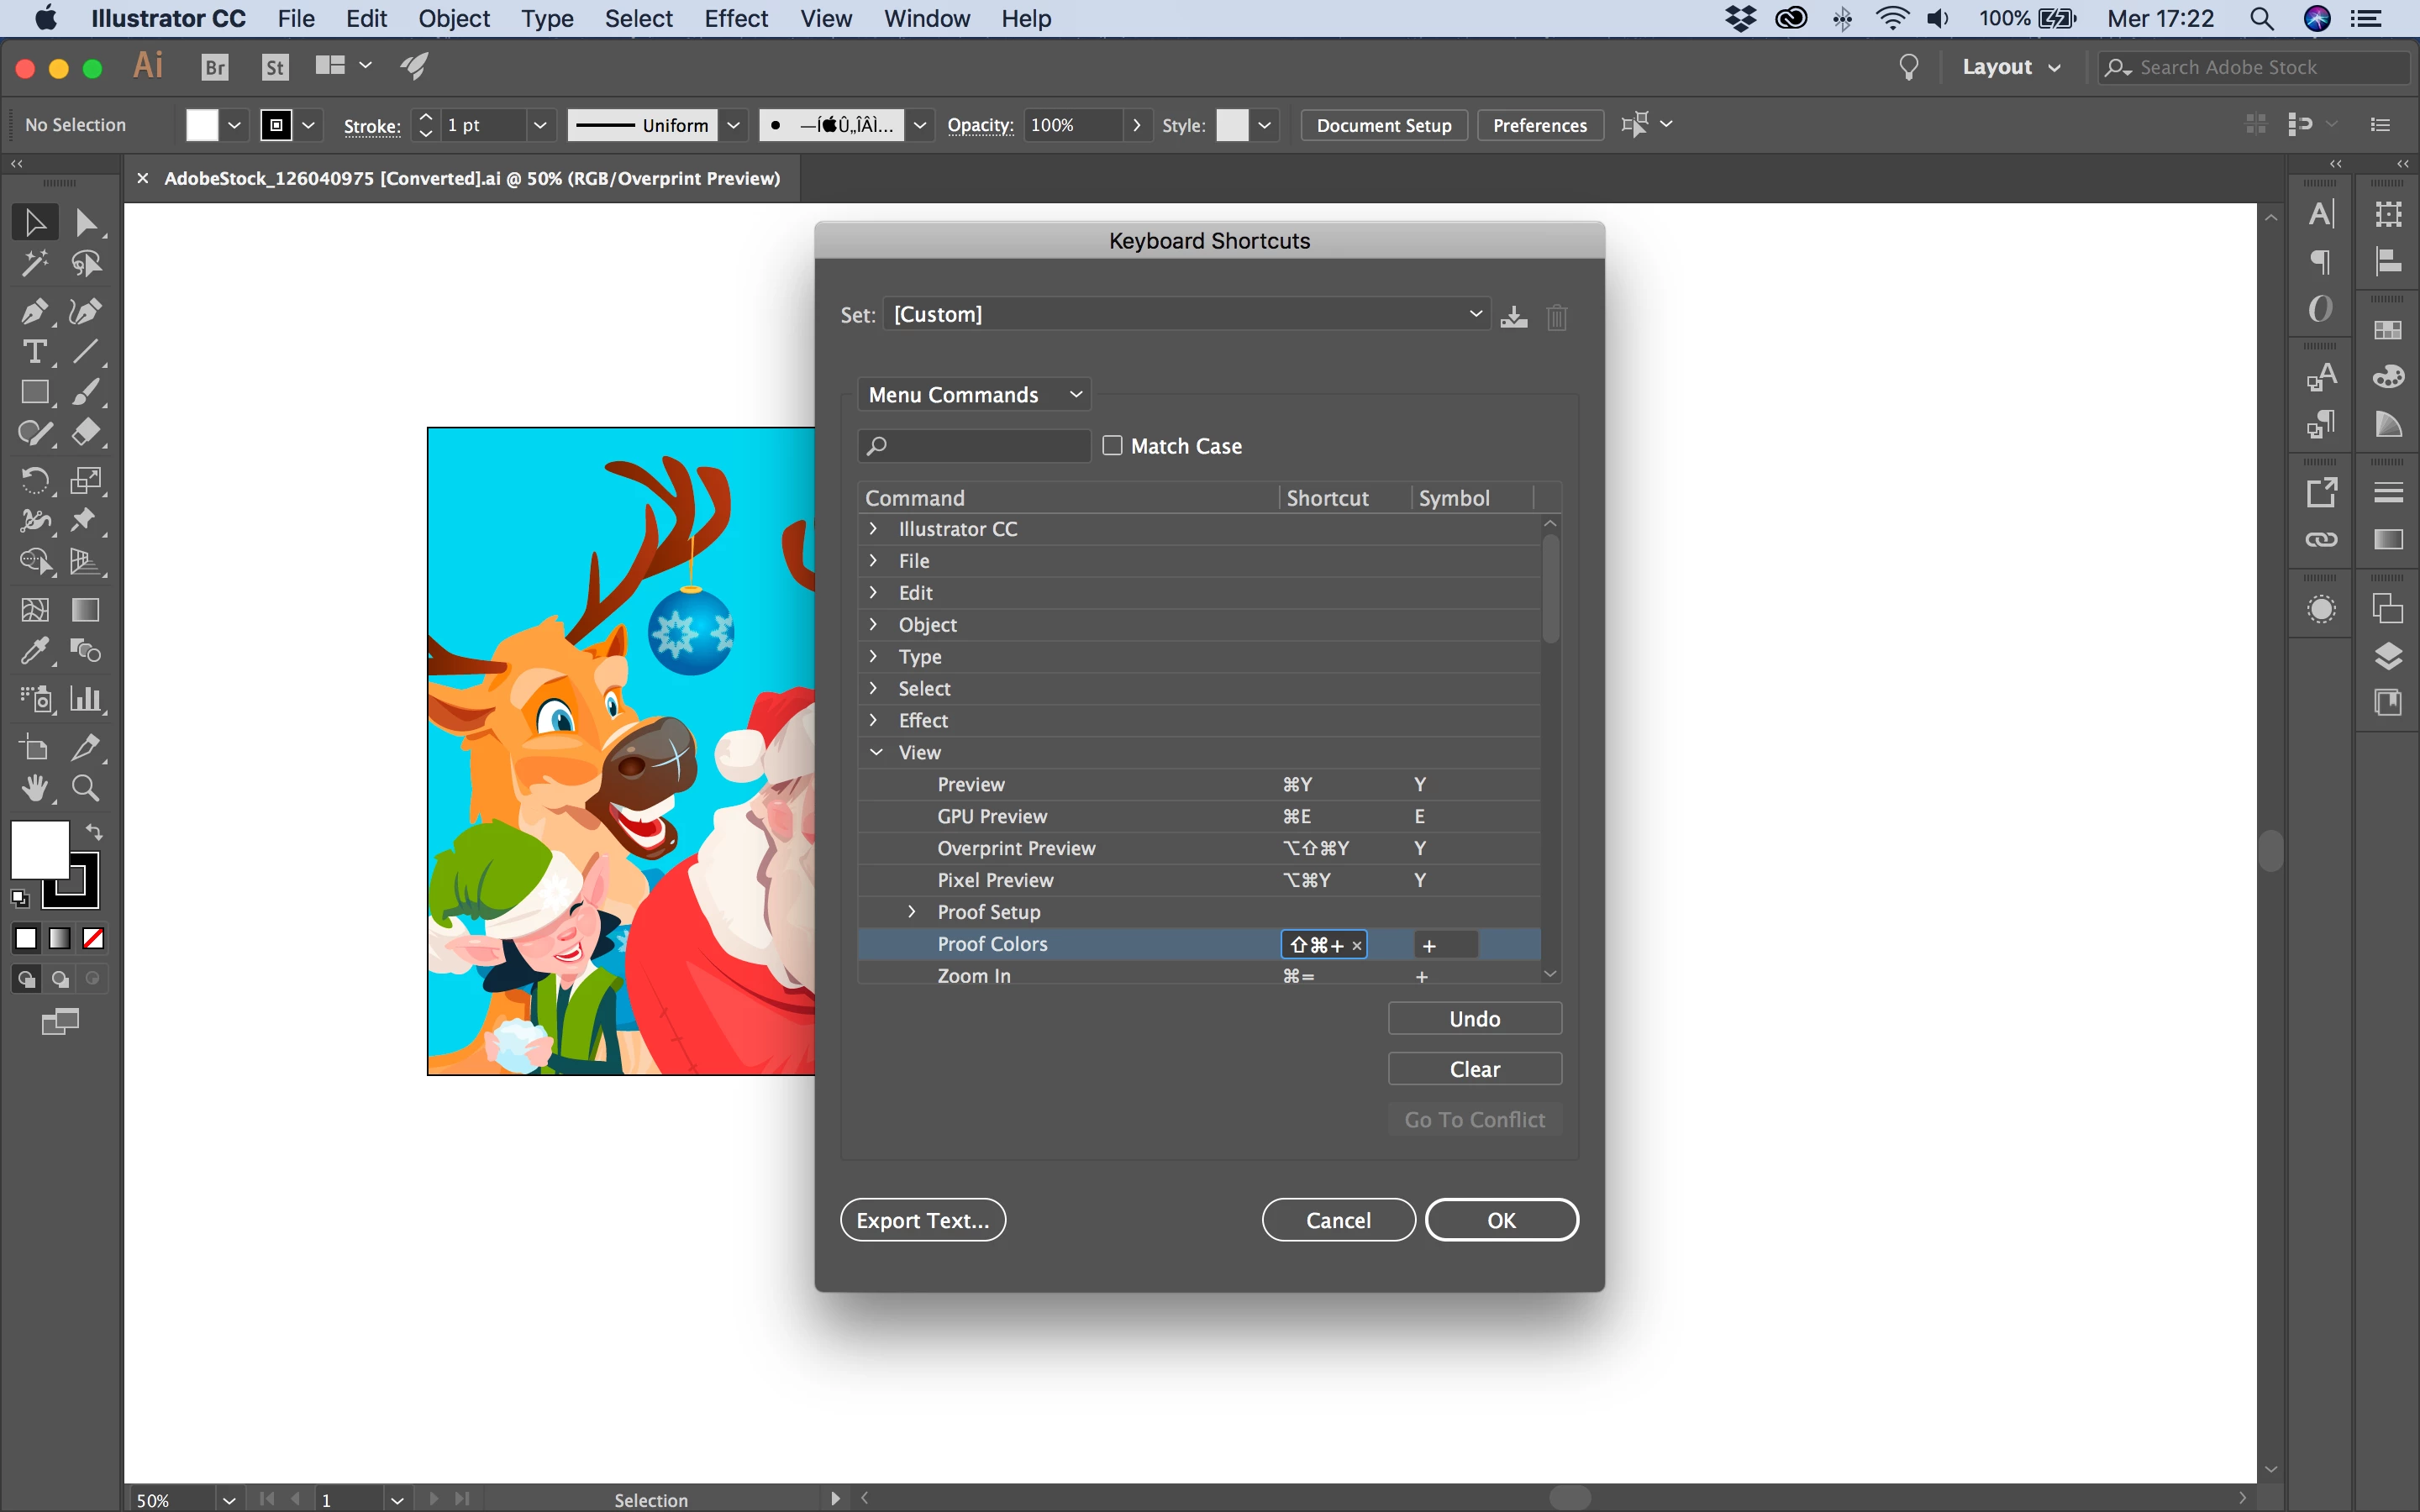
Task: Click the Export Text button
Action: [922, 1220]
